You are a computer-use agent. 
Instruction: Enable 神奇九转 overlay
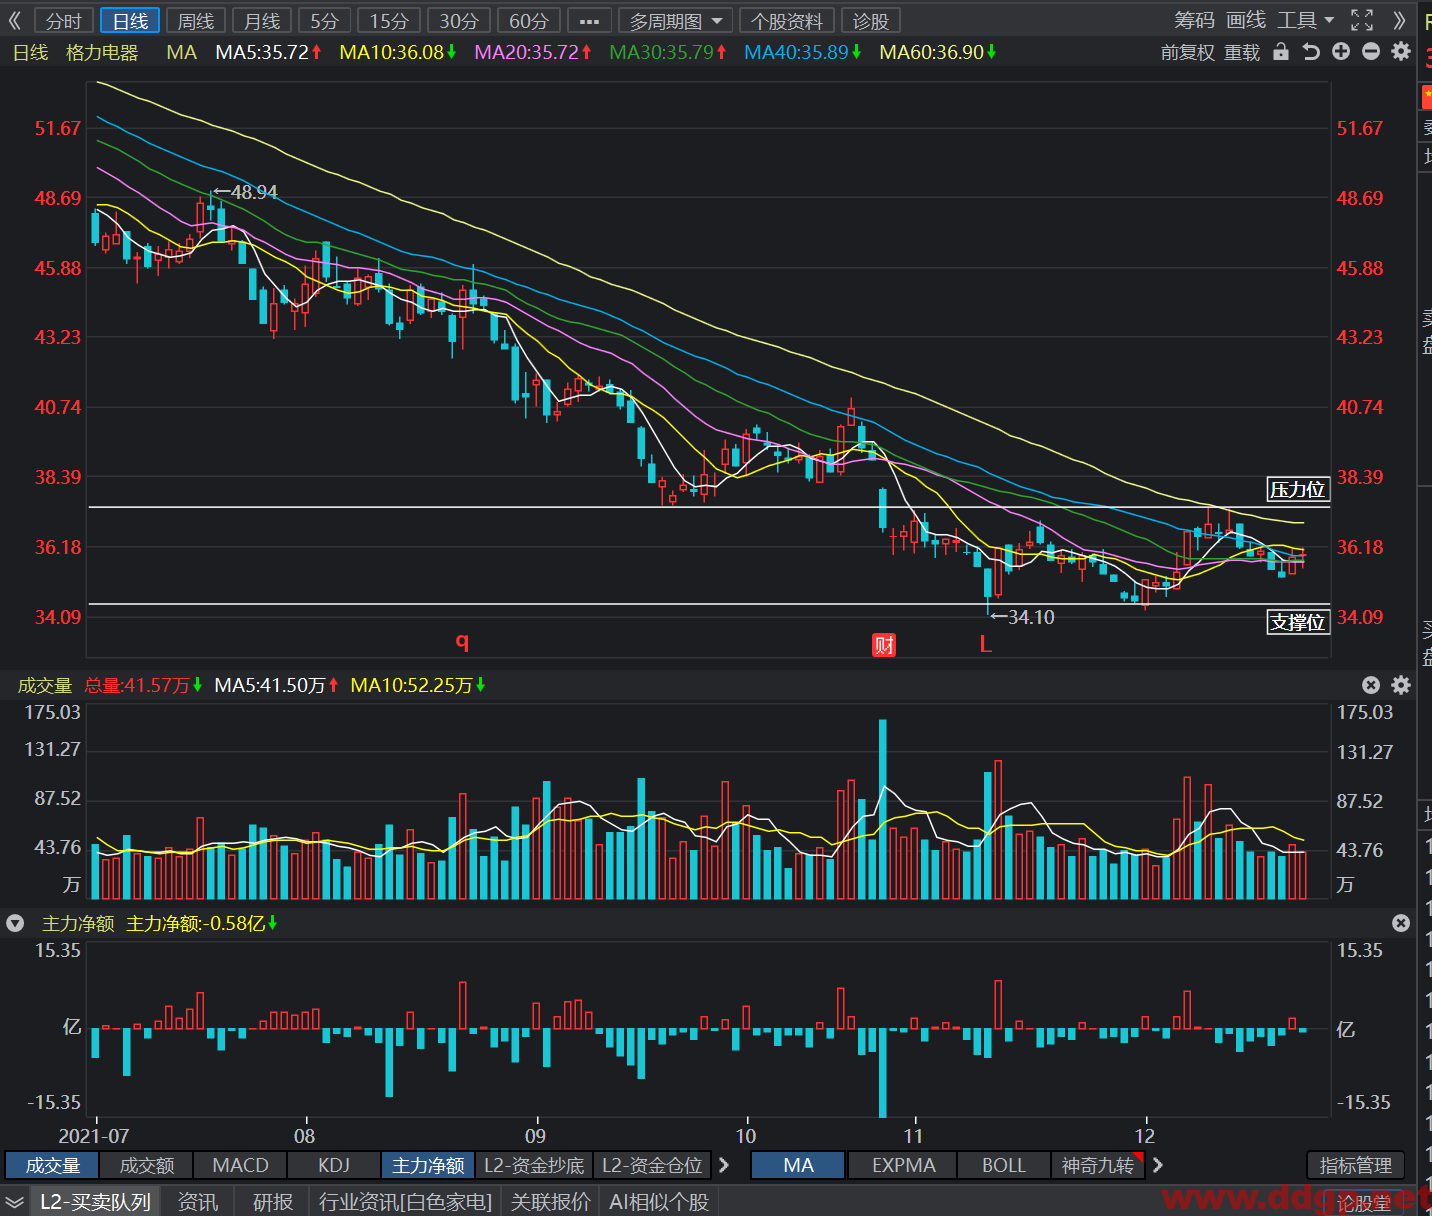tap(1097, 1165)
